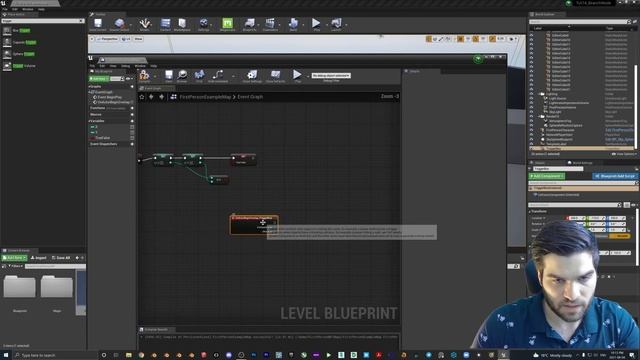Collapse the Lighting folder in outliner
Viewport: 640px width, 360px height.
pyautogui.click(x=538, y=94)
